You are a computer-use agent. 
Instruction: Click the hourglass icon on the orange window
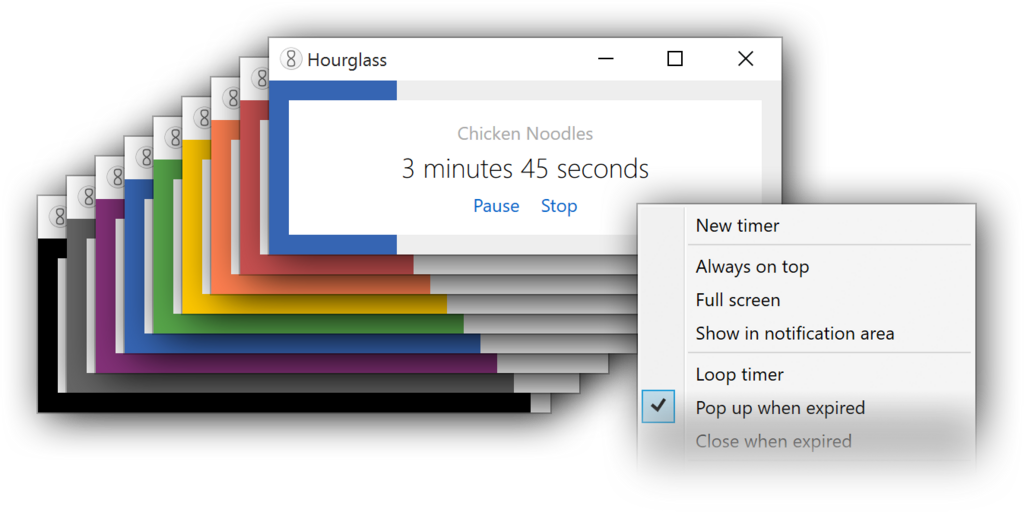[x=231, y=99]
